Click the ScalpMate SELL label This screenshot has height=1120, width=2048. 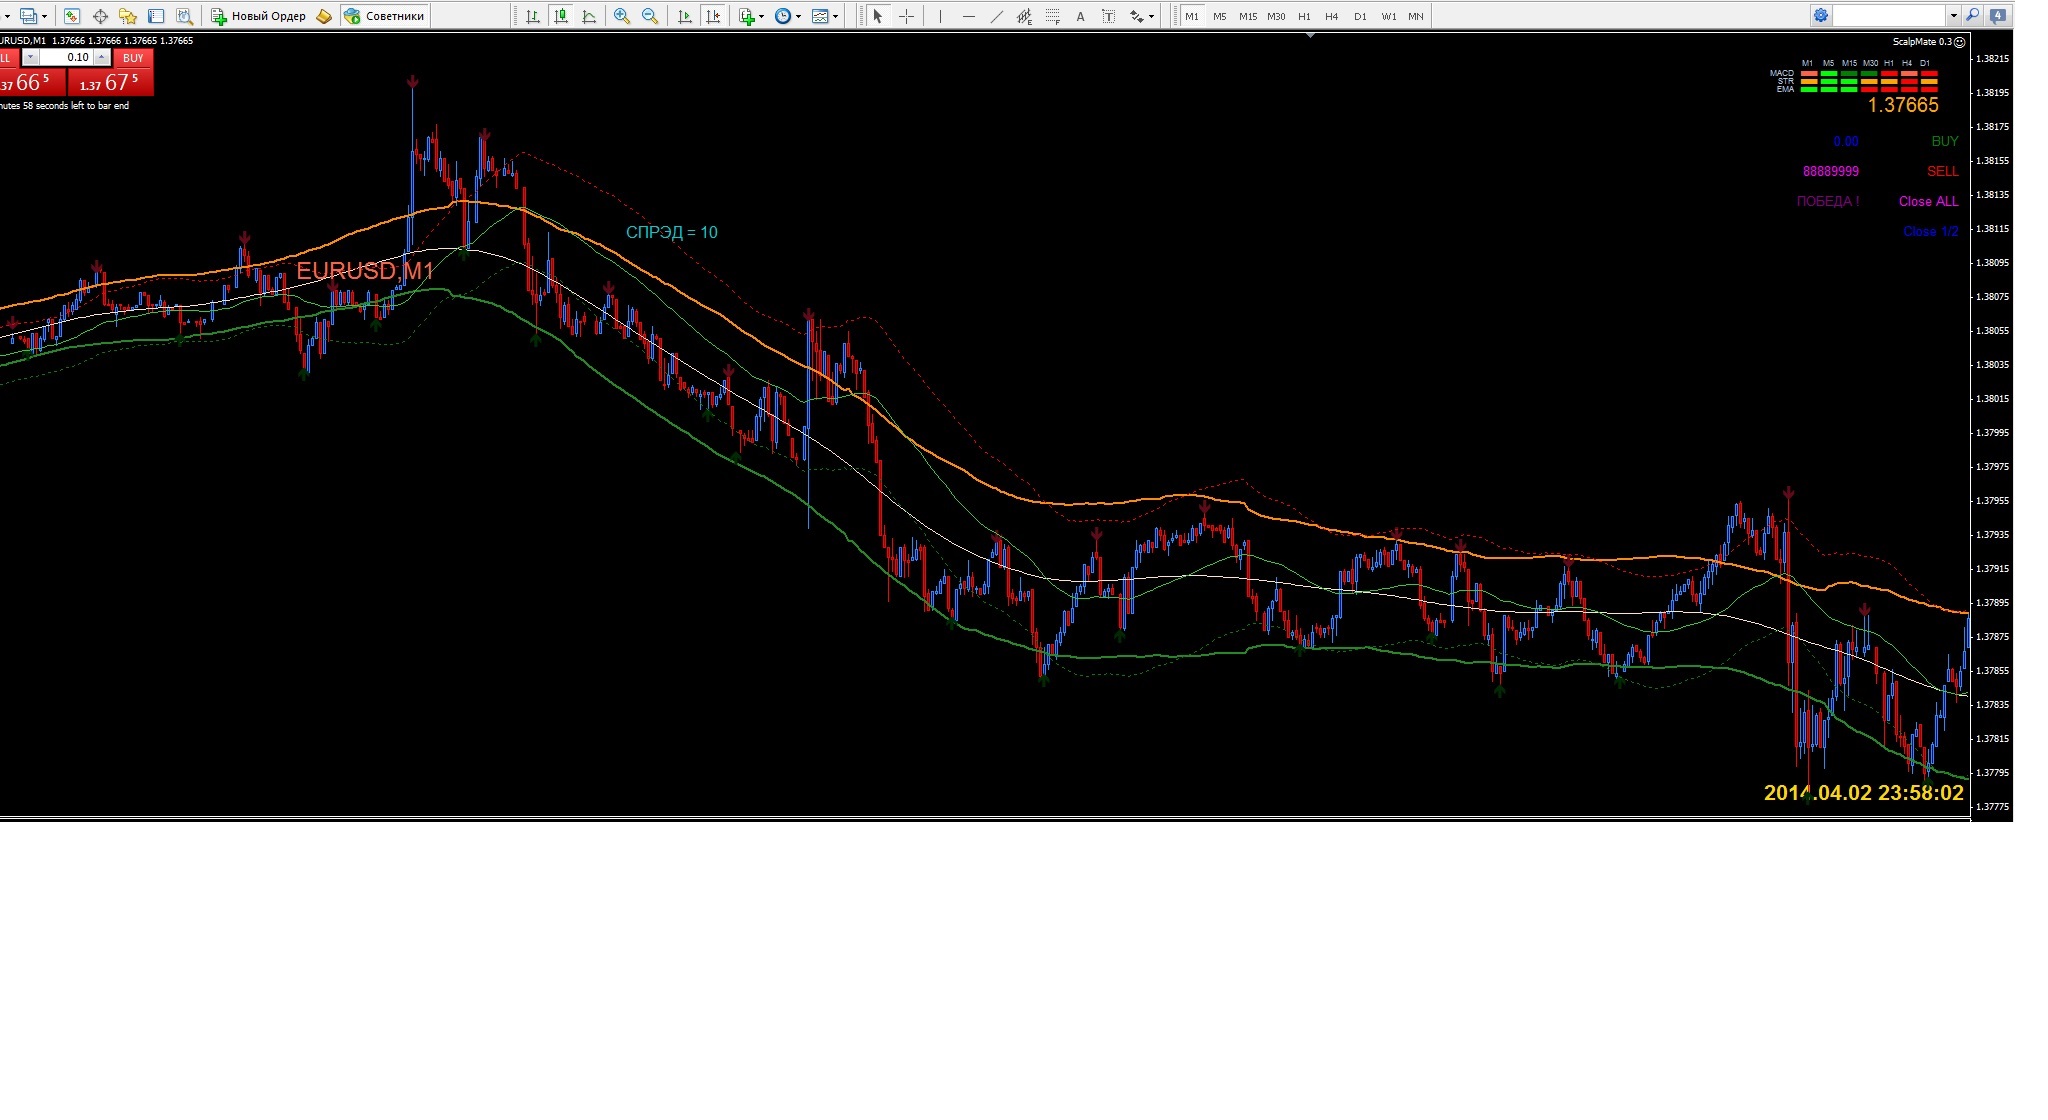click(1942, 171)
